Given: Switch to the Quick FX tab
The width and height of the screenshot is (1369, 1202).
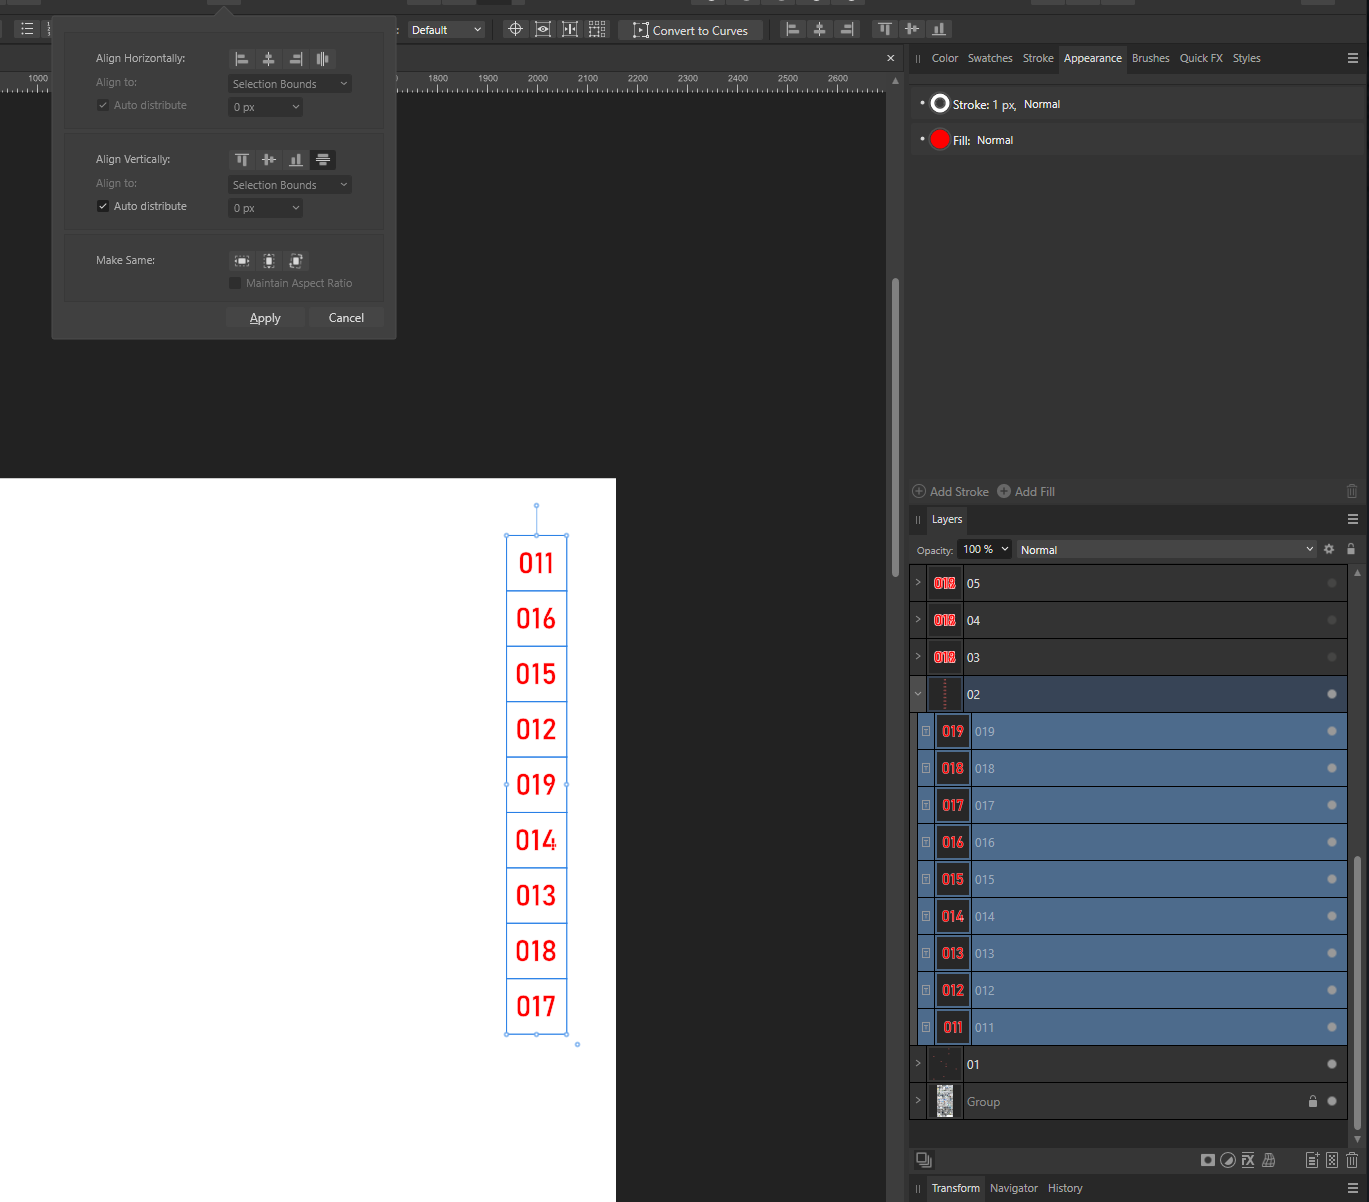Looking at the screenshot, I should [x=1201, y=58].
